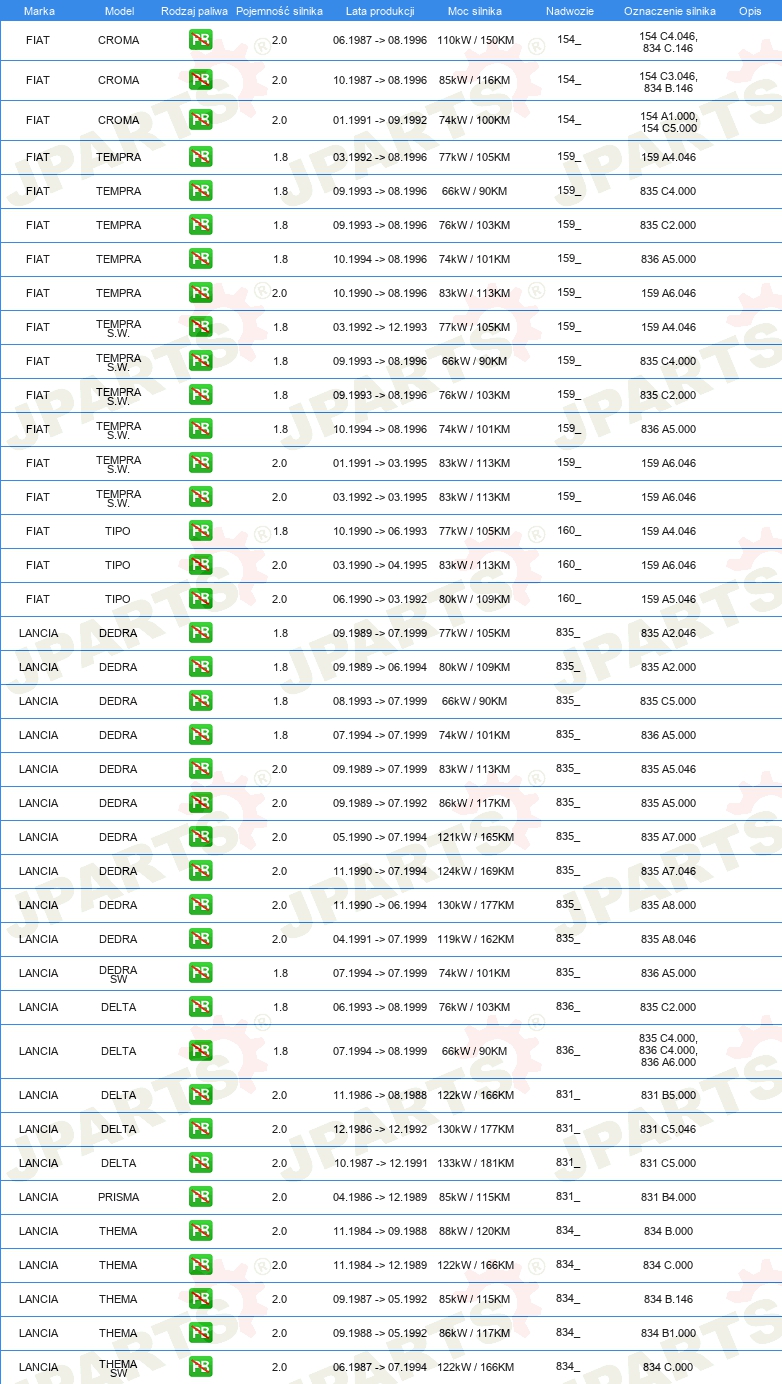782x1384 pixels.
Task: Click petrol icon in Delta 76kW / 103KM row
Action: pos(201,1007)
